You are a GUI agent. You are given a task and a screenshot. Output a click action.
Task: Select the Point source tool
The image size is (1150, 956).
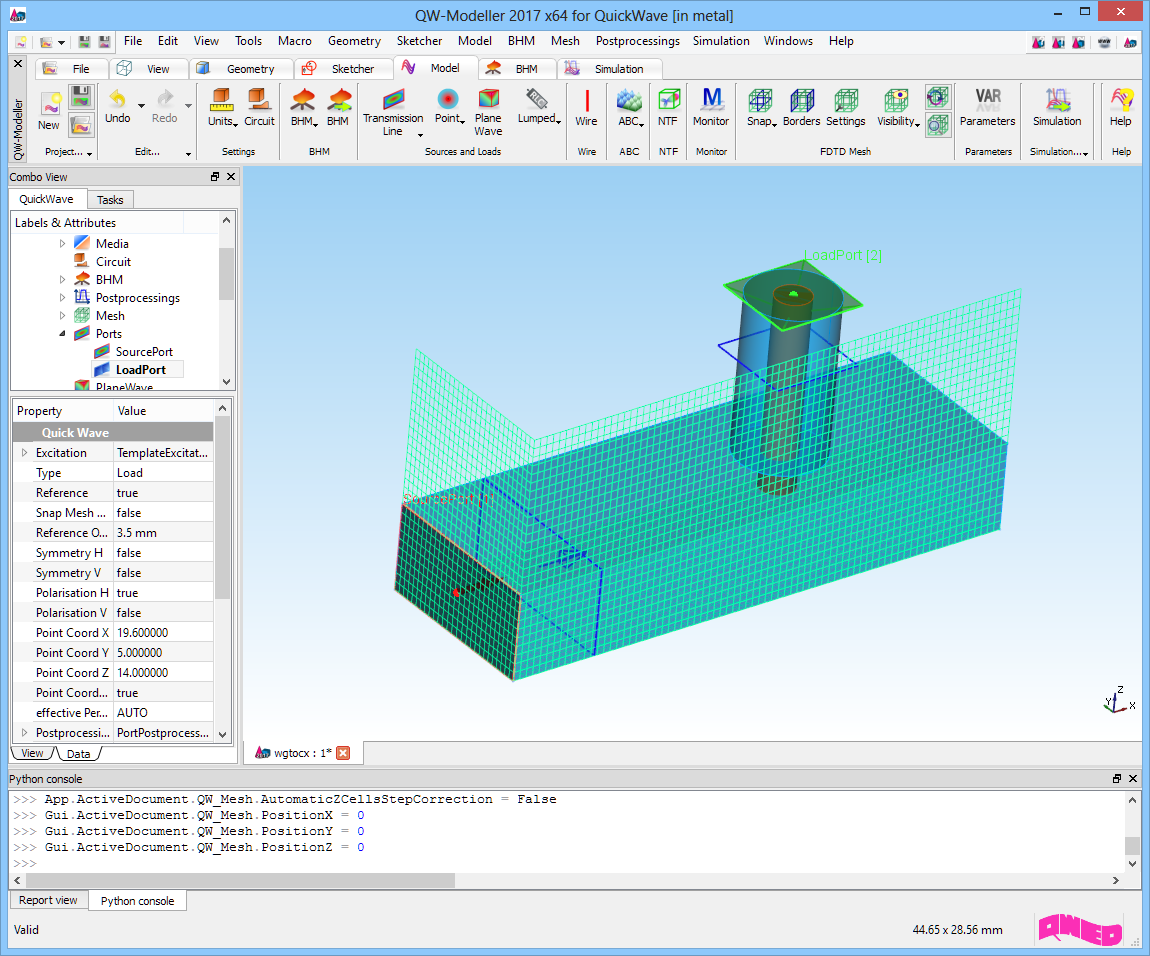click(449, 107)
